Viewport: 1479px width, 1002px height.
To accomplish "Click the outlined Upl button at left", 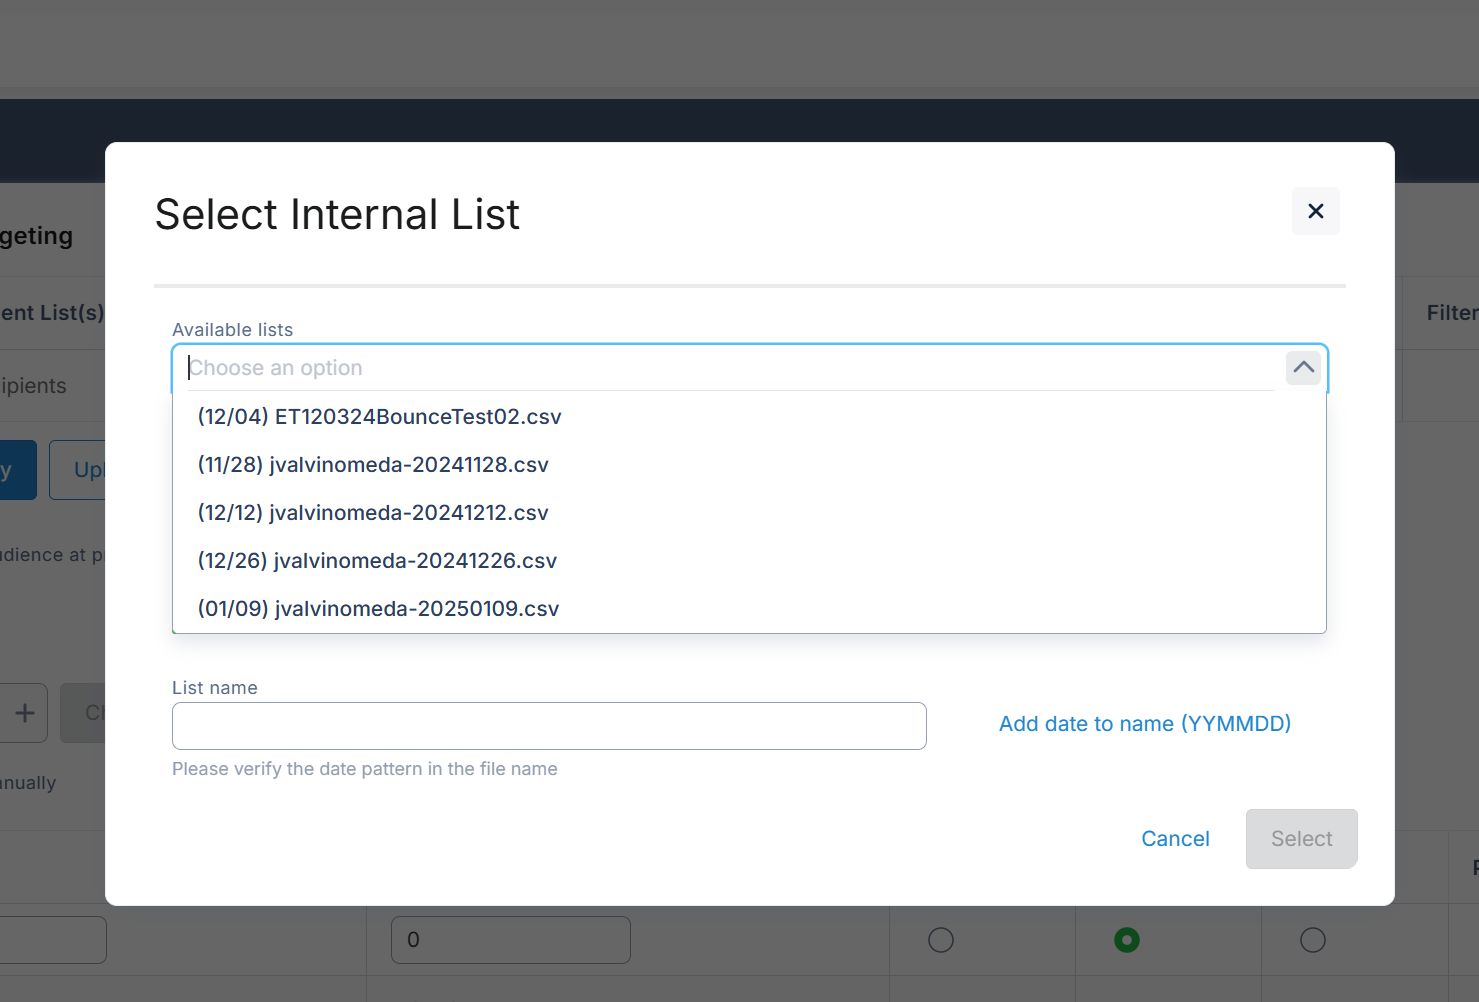I will pos(78,470).
